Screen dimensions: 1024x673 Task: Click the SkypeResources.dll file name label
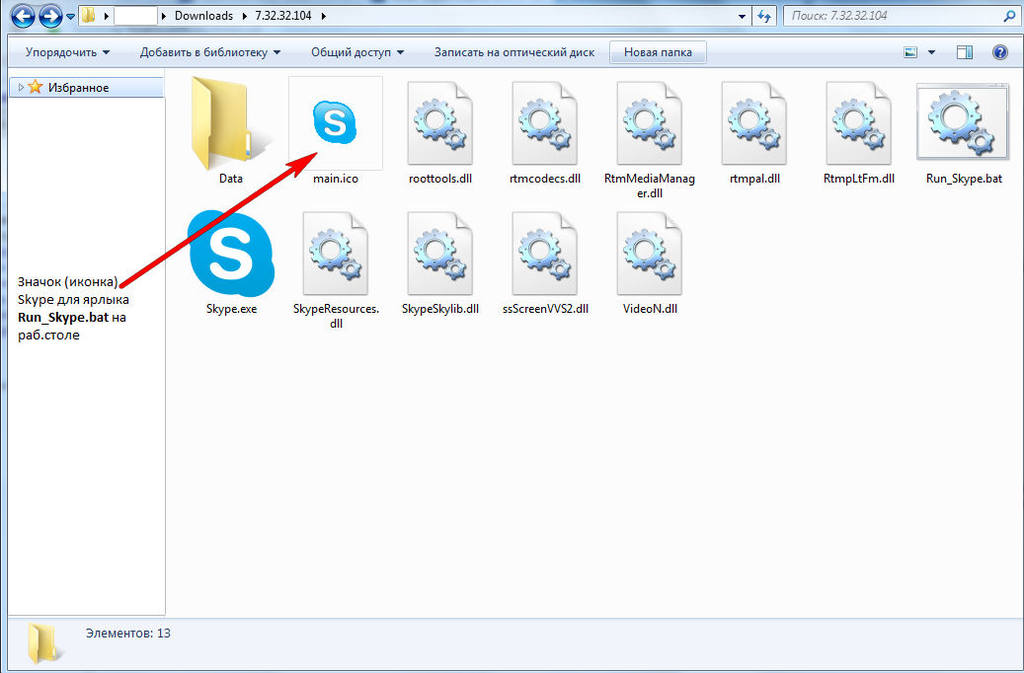pyautogui.click(x=336, y=316)
